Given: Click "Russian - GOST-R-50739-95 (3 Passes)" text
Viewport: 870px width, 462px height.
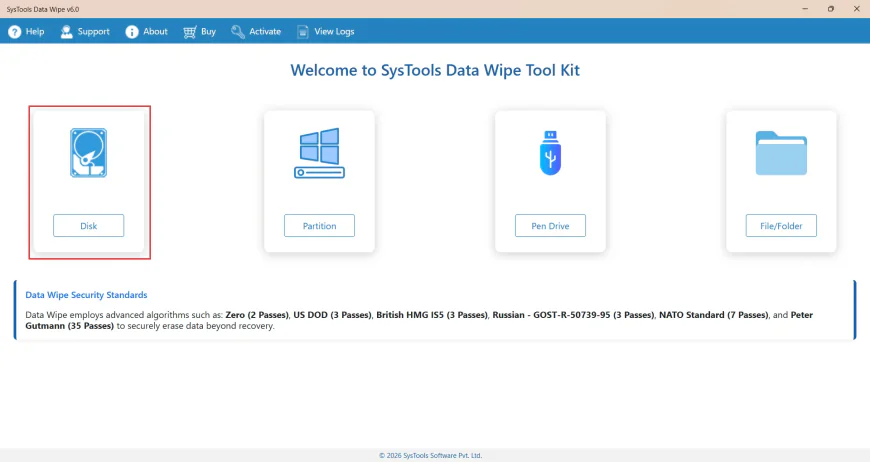Looking at the screenshot, I should [573, 314].
